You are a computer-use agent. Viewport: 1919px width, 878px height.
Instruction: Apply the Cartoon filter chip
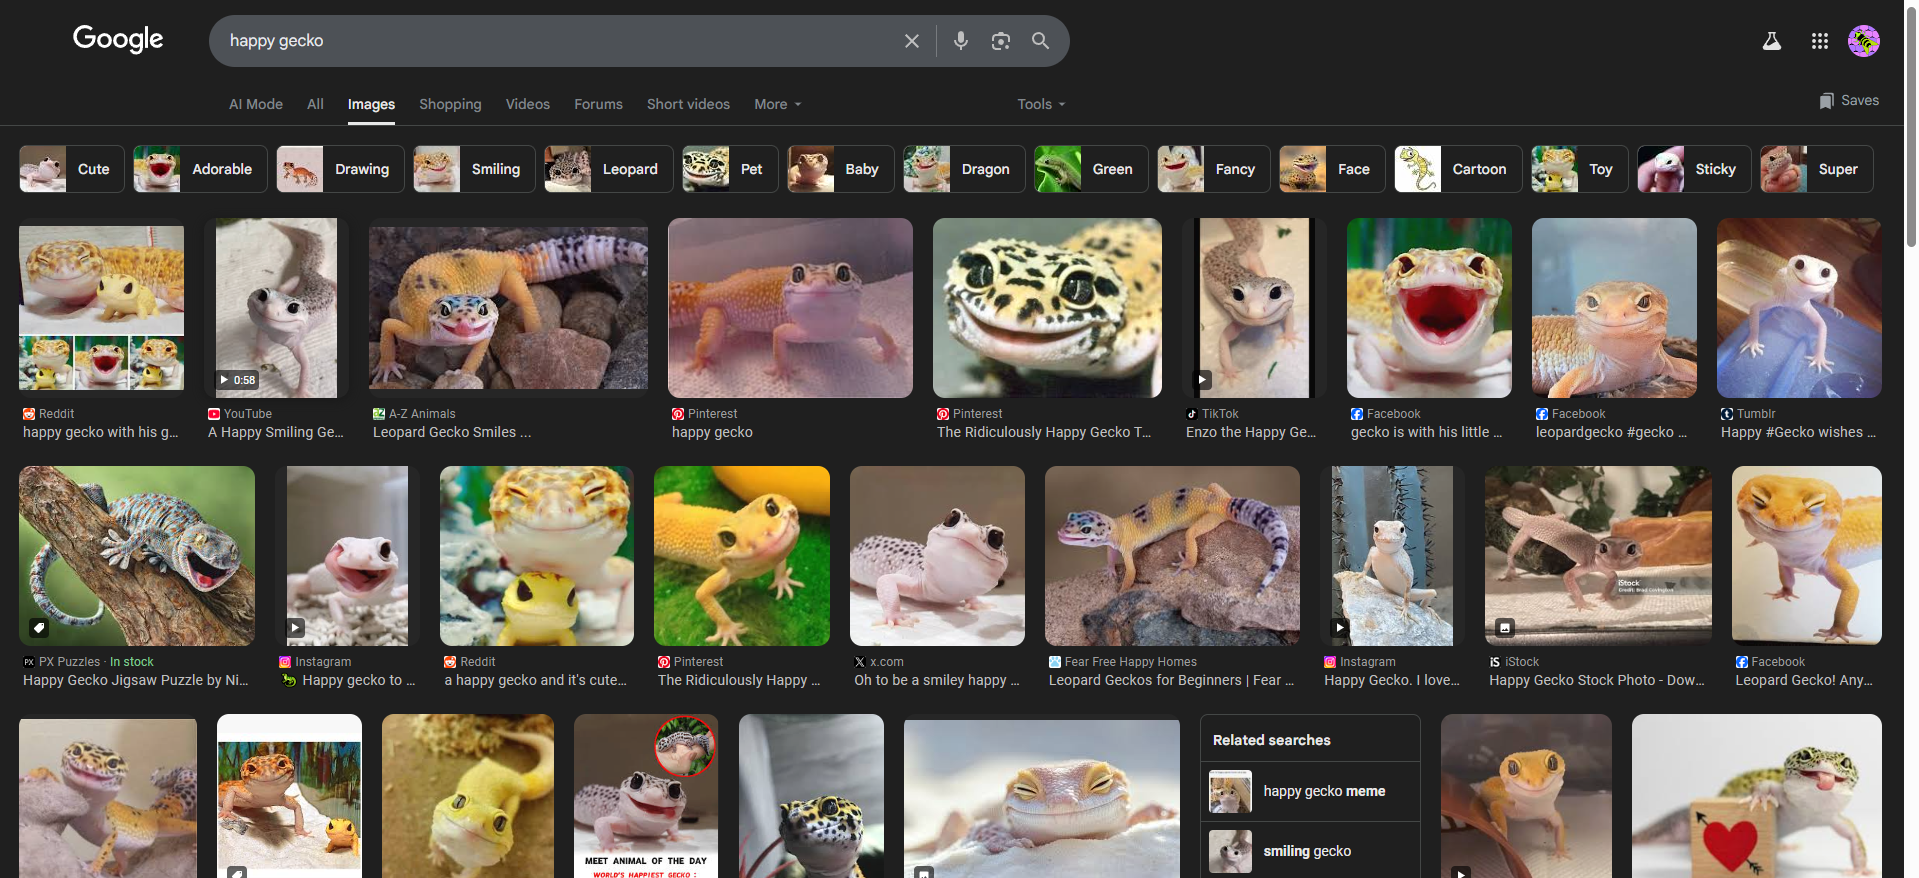pos(1457,169)
